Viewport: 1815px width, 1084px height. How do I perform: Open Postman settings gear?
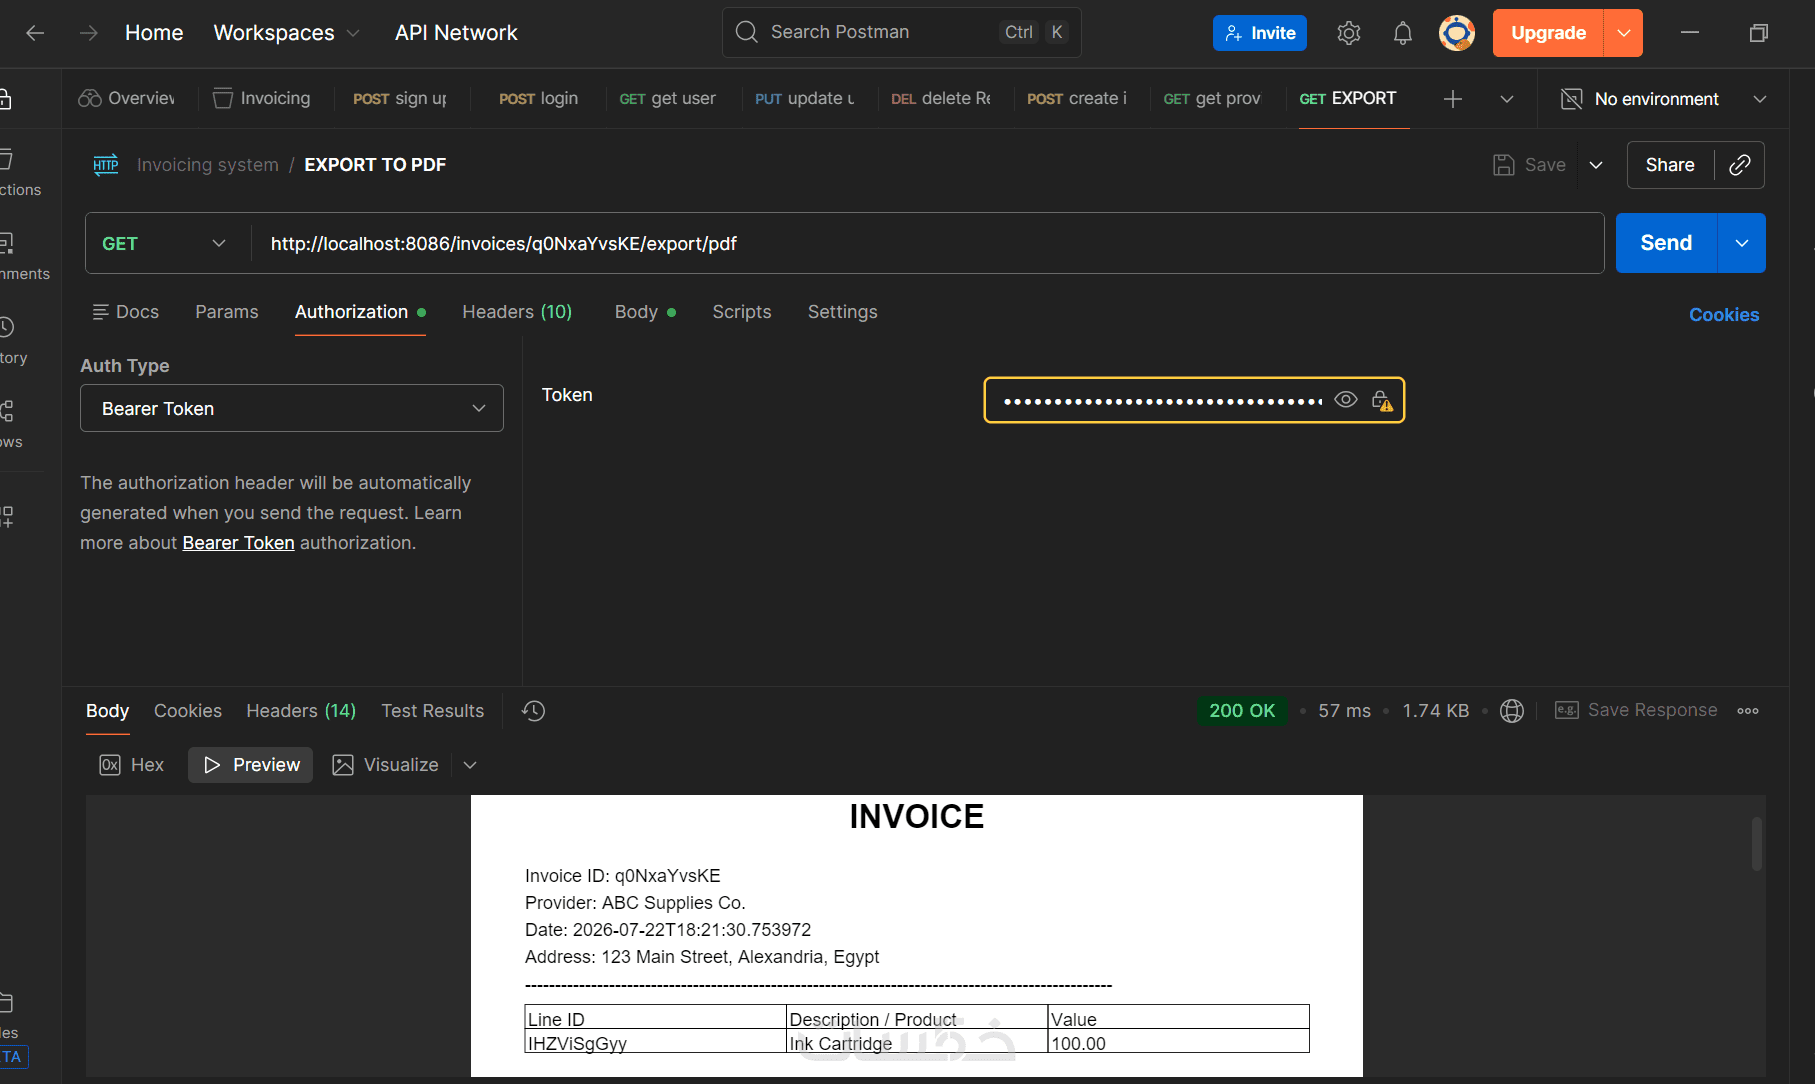tap(1349, 33)
